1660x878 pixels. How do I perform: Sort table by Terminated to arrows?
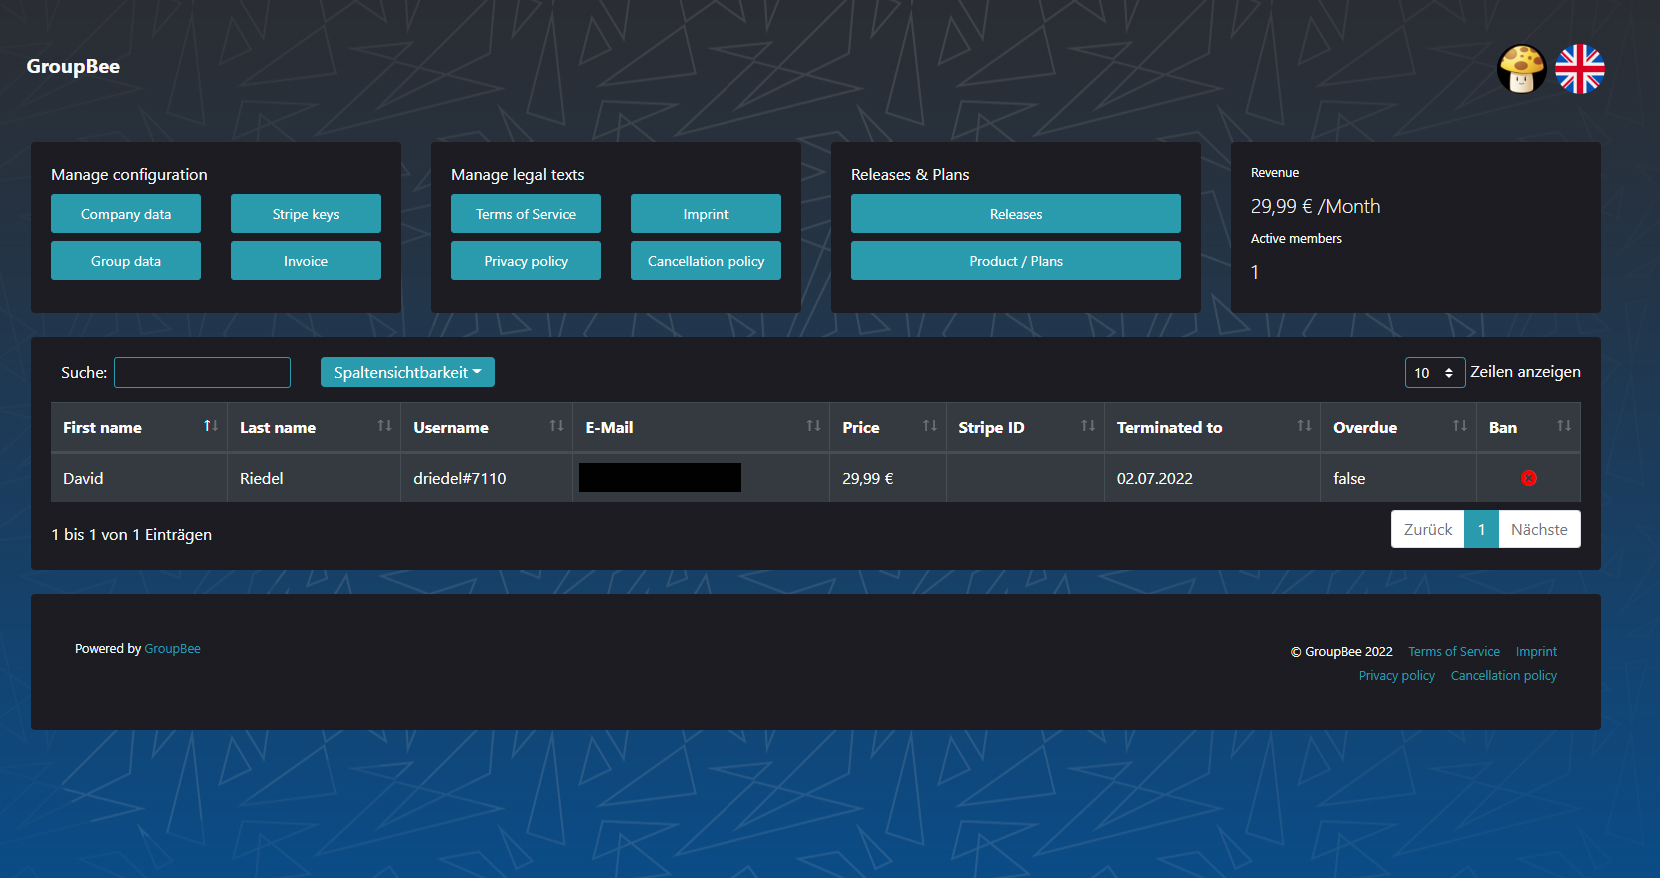click(1304, 426)
